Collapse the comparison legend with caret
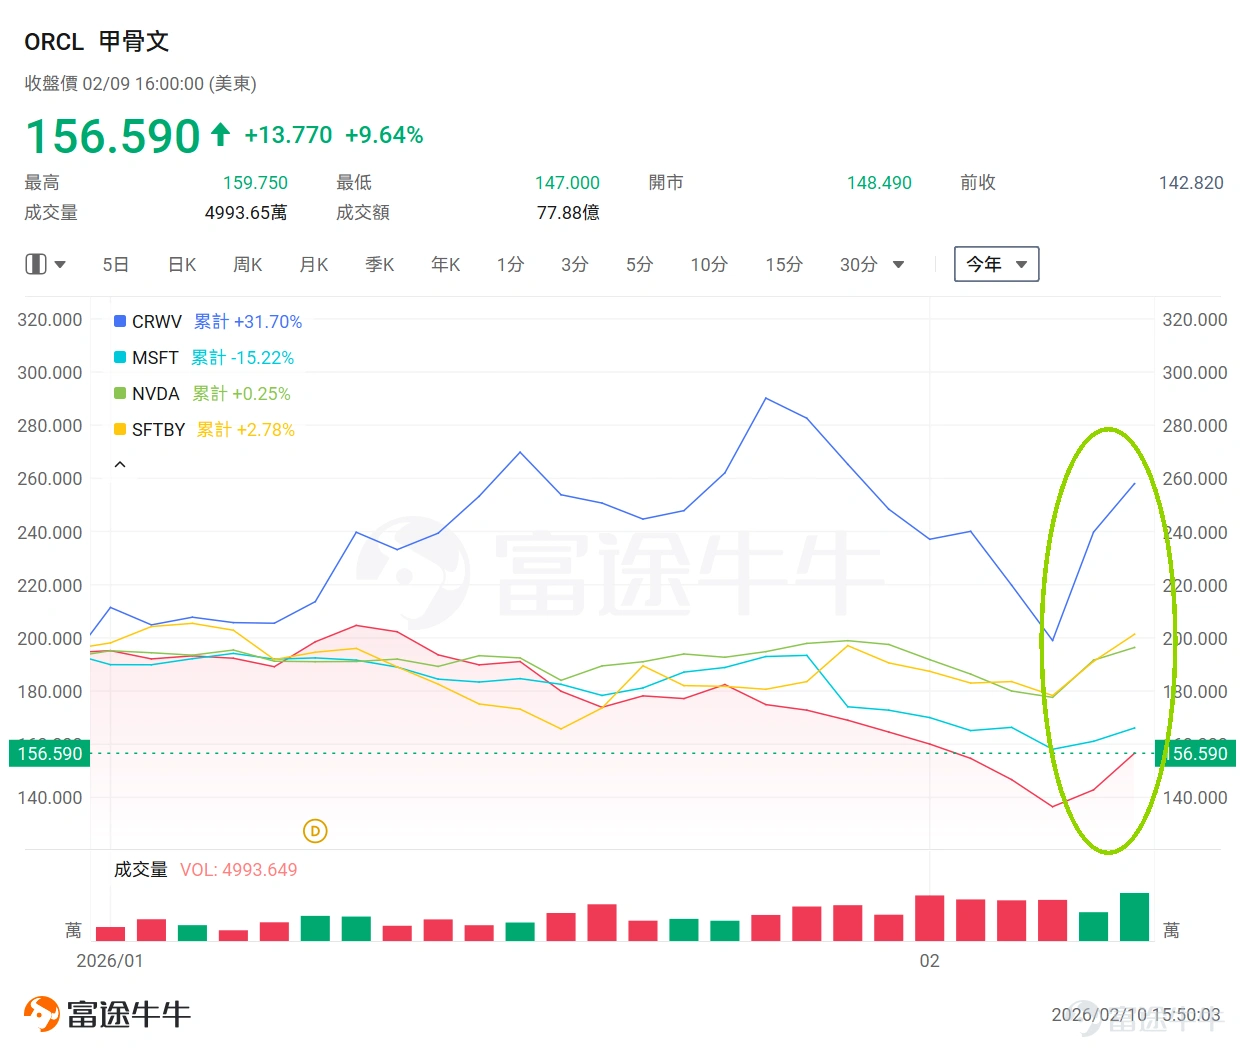The height and width of the screenshot is (1055, 1245). (120, 465)
